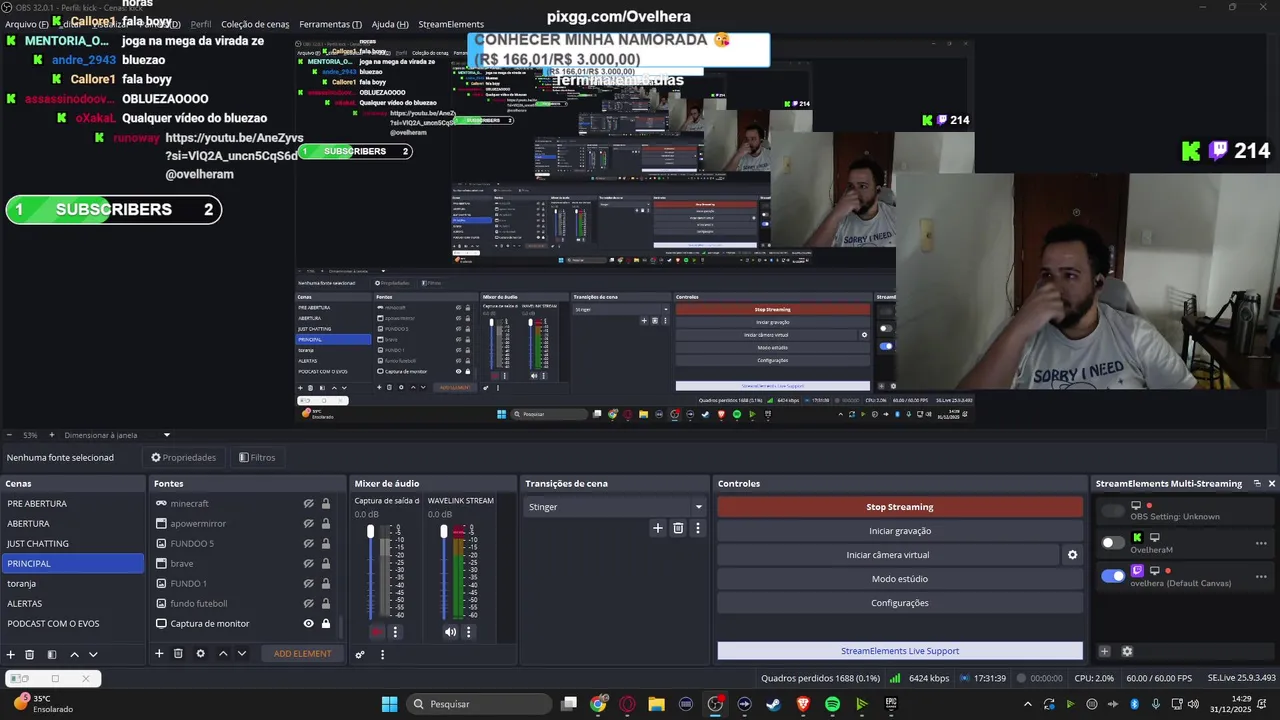1280x720 pixels.
Task: Open transition properties three-dots menu
Action: coord(698,528)
